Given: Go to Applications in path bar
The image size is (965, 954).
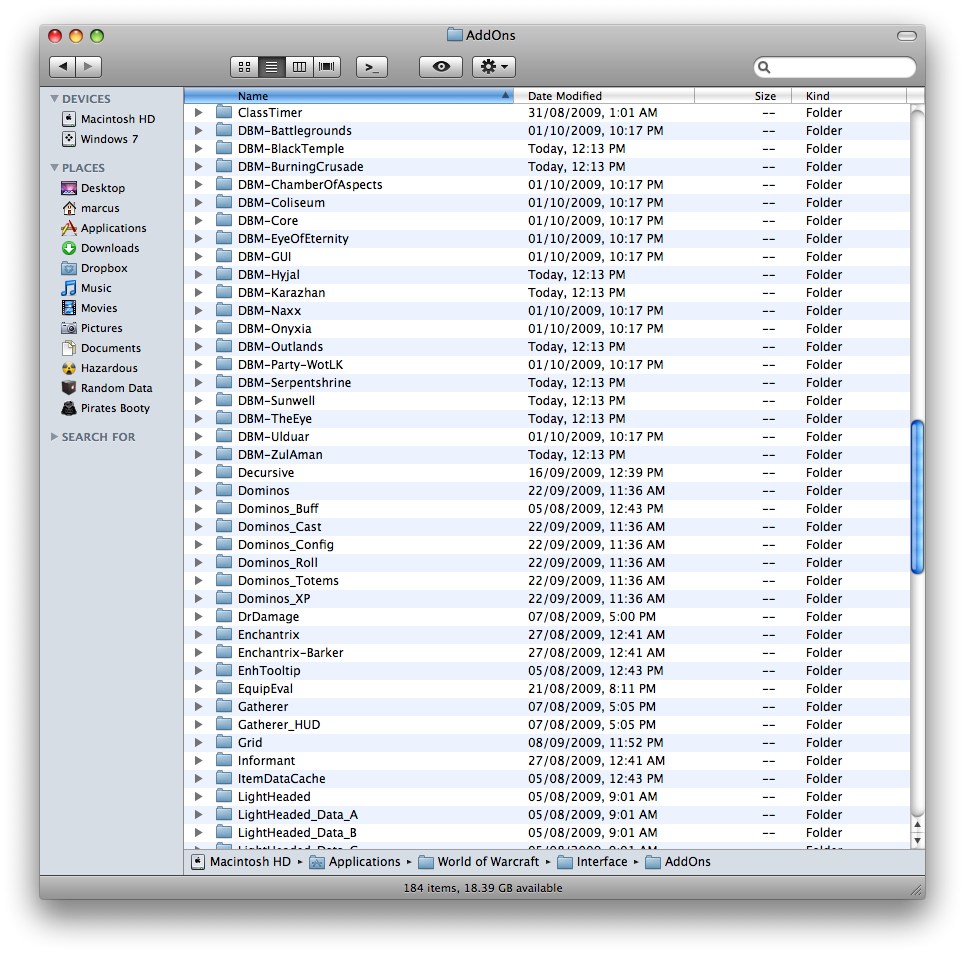Looking at the screenshot, I should tap(355, 862).
